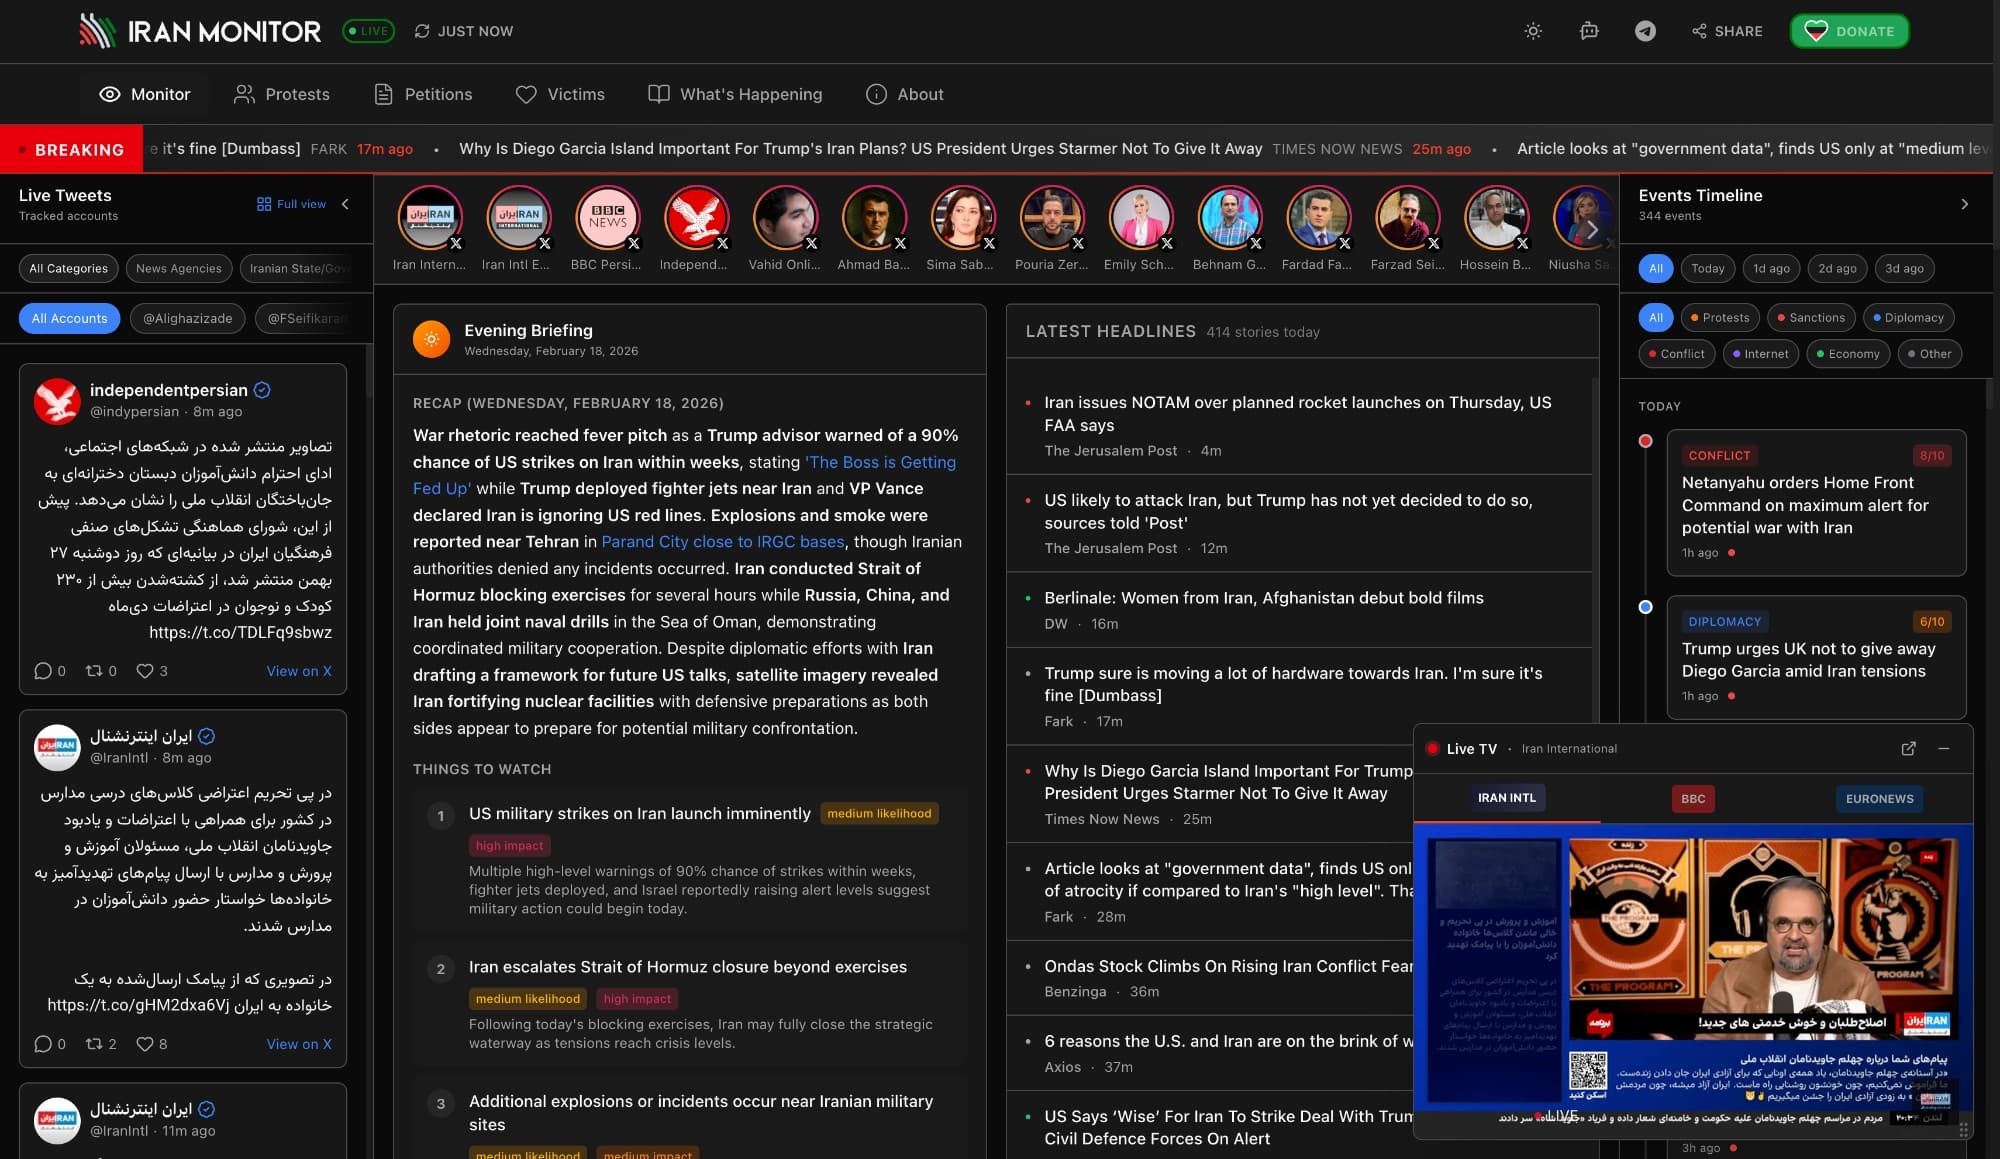Click the green DONATE button
Image resolution: width=2000 pixels, height=1159 pixels.
(x=1849, y=31)
